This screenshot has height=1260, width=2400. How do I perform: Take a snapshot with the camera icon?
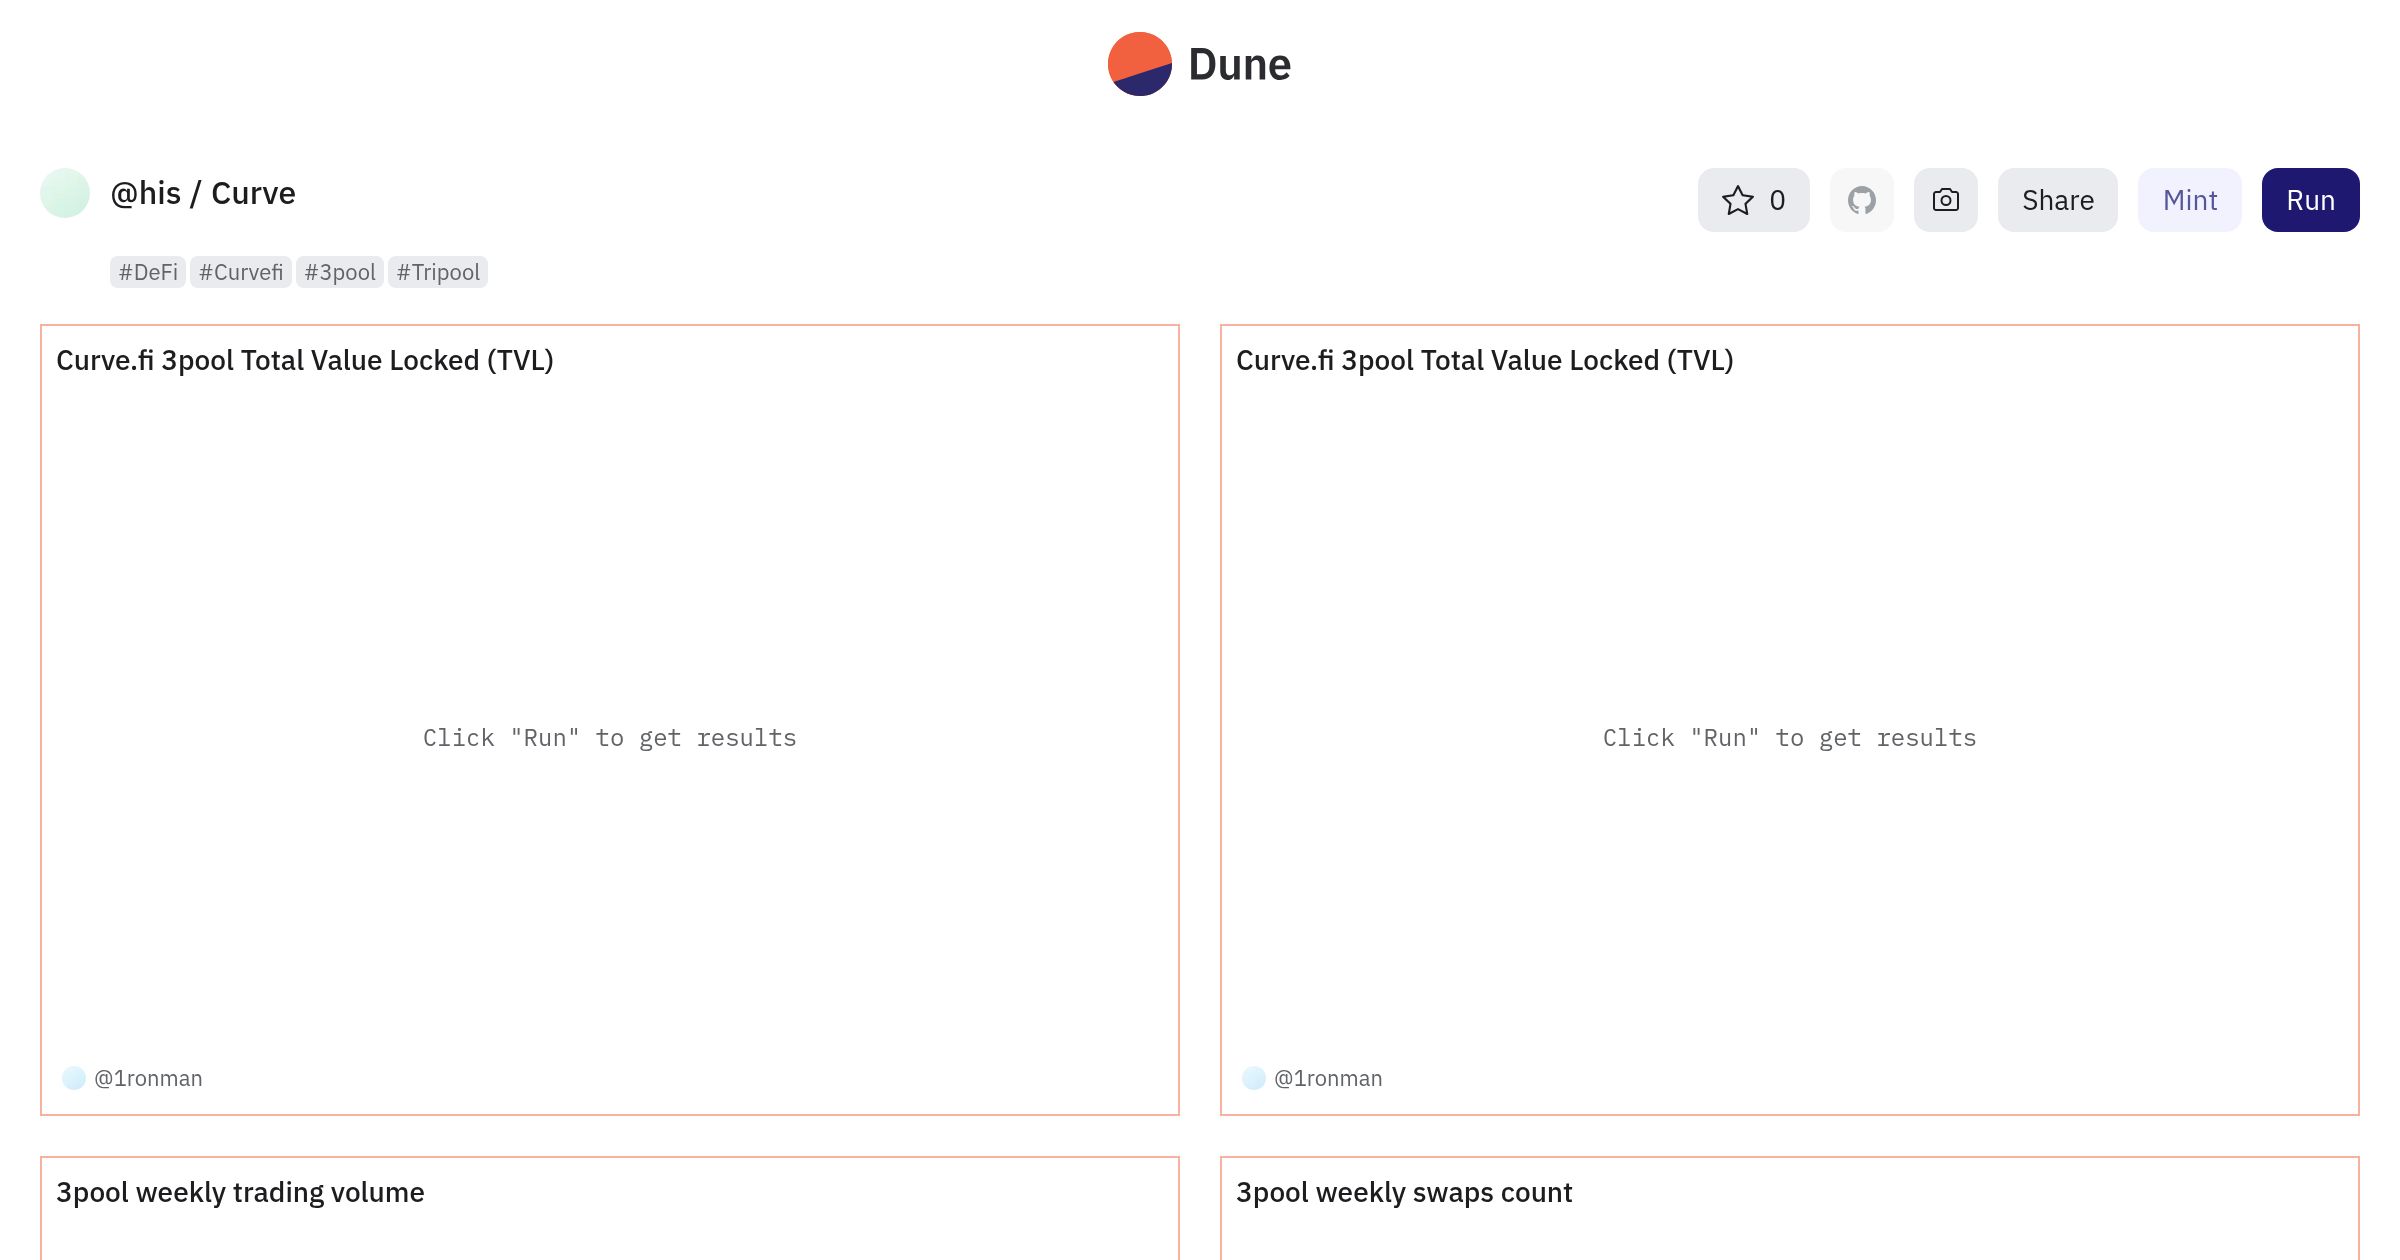pyautogui.click(x=1946, y=200)
